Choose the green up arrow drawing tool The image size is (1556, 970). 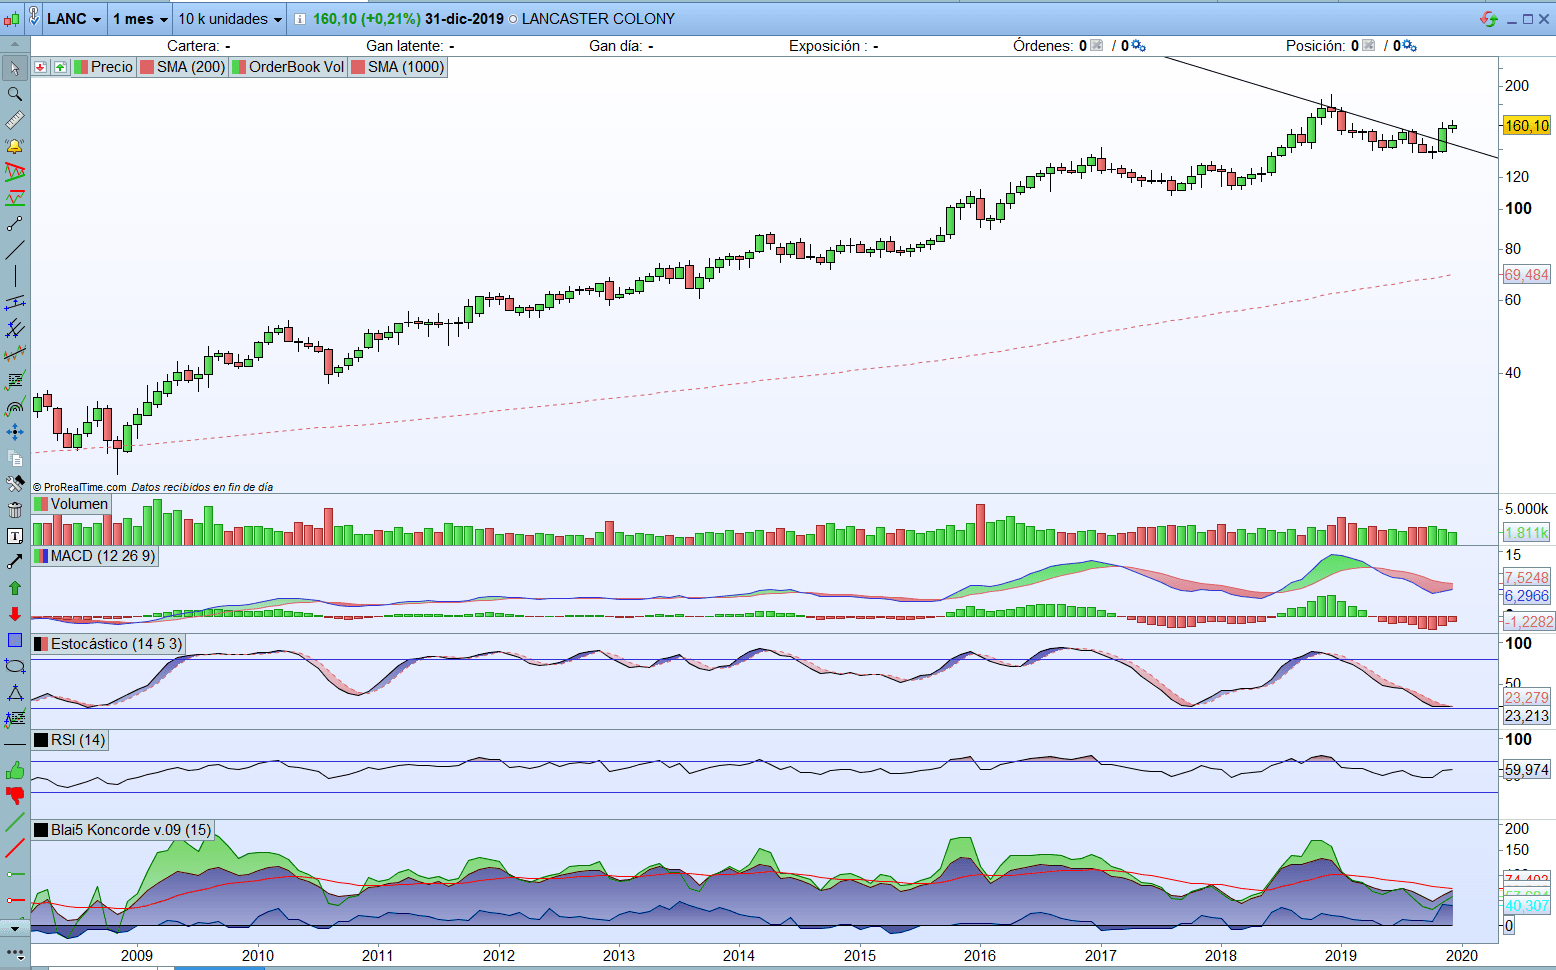[15, 588]
